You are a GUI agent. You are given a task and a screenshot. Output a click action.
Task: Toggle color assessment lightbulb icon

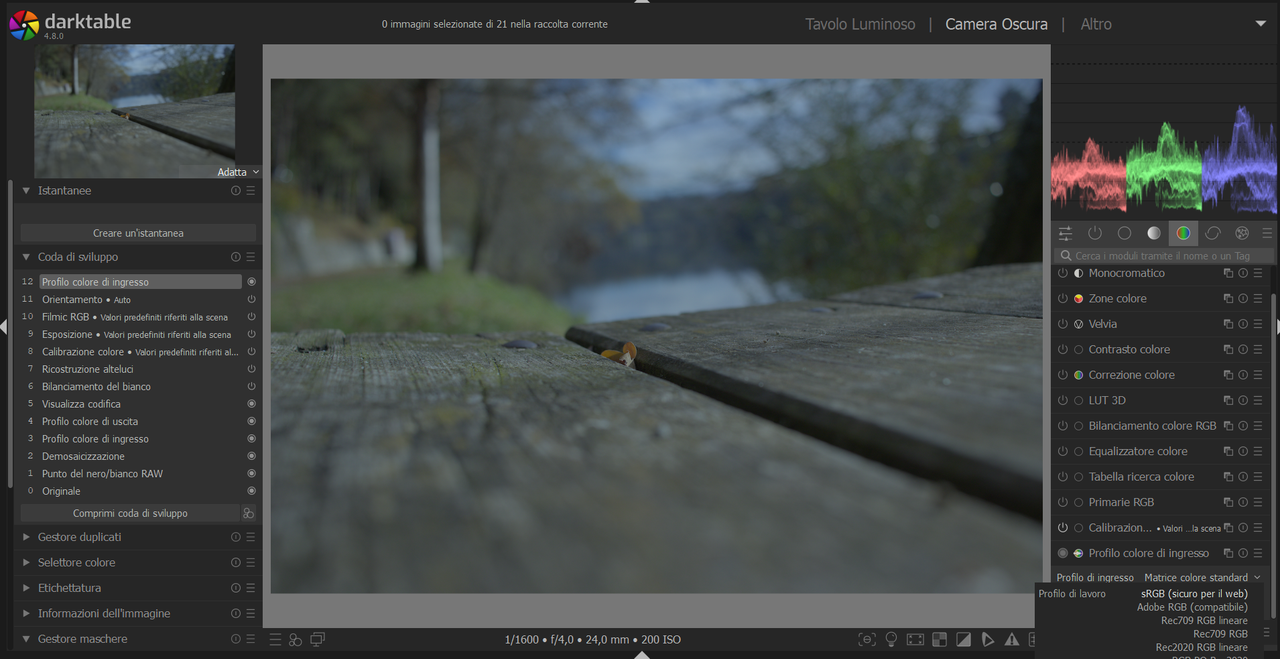[x=891, y=639]
